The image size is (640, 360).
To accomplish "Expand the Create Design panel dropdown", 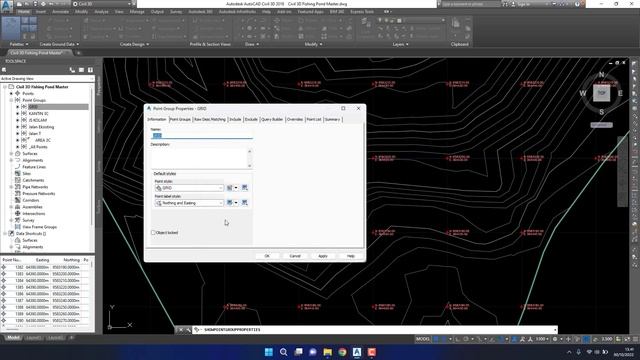I will (134, 44).
